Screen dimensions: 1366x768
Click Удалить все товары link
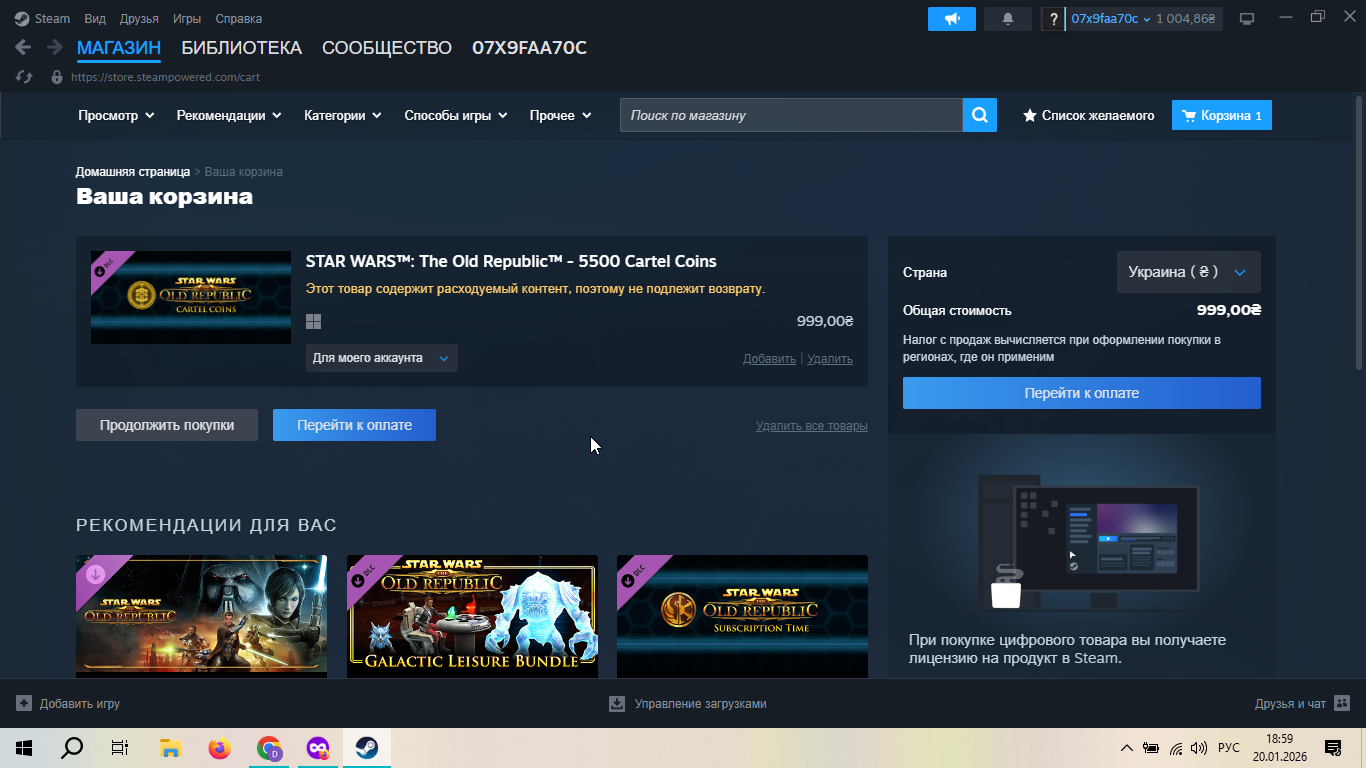pos(812,426)
